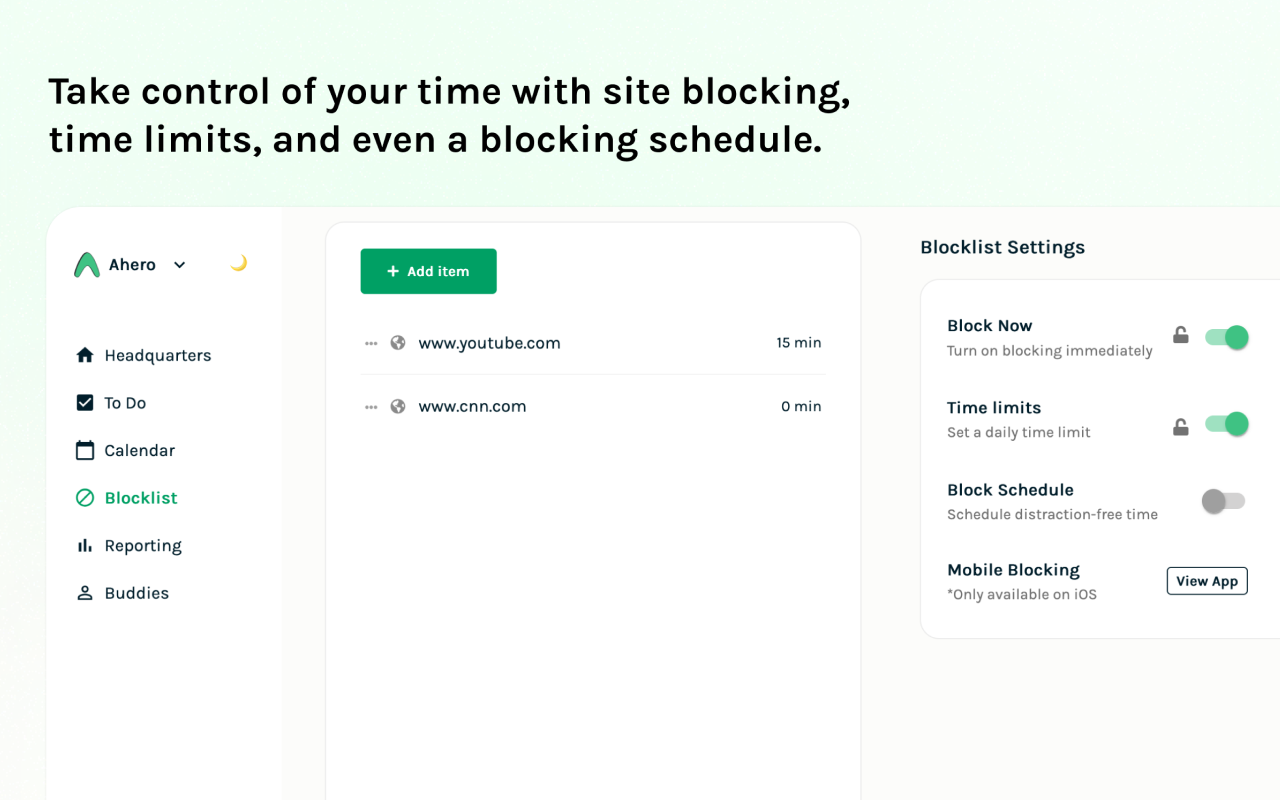
Task: Click the green Ahero logo icon
Action: point(87,265)
